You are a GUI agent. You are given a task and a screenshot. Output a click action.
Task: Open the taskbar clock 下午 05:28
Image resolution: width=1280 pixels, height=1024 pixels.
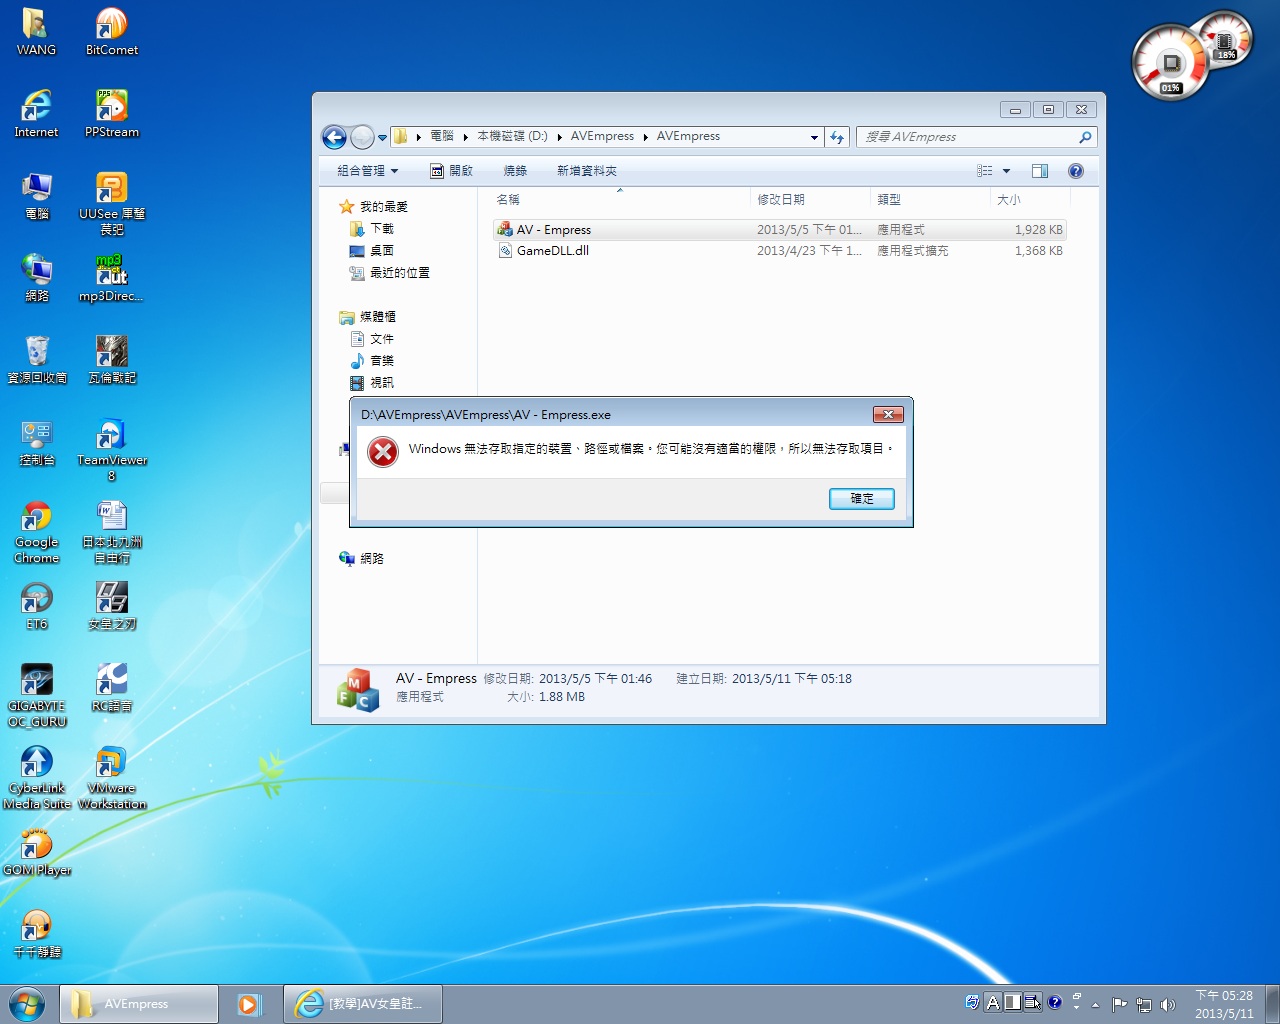point(1224,1004)
